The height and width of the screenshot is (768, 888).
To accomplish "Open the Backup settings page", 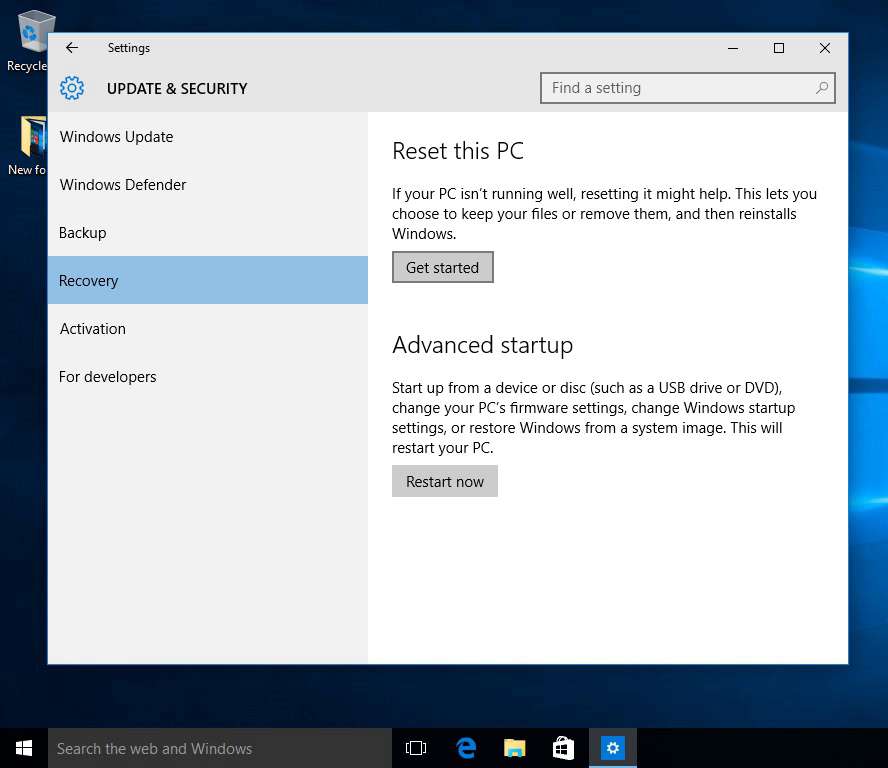I will pos(82,232).
